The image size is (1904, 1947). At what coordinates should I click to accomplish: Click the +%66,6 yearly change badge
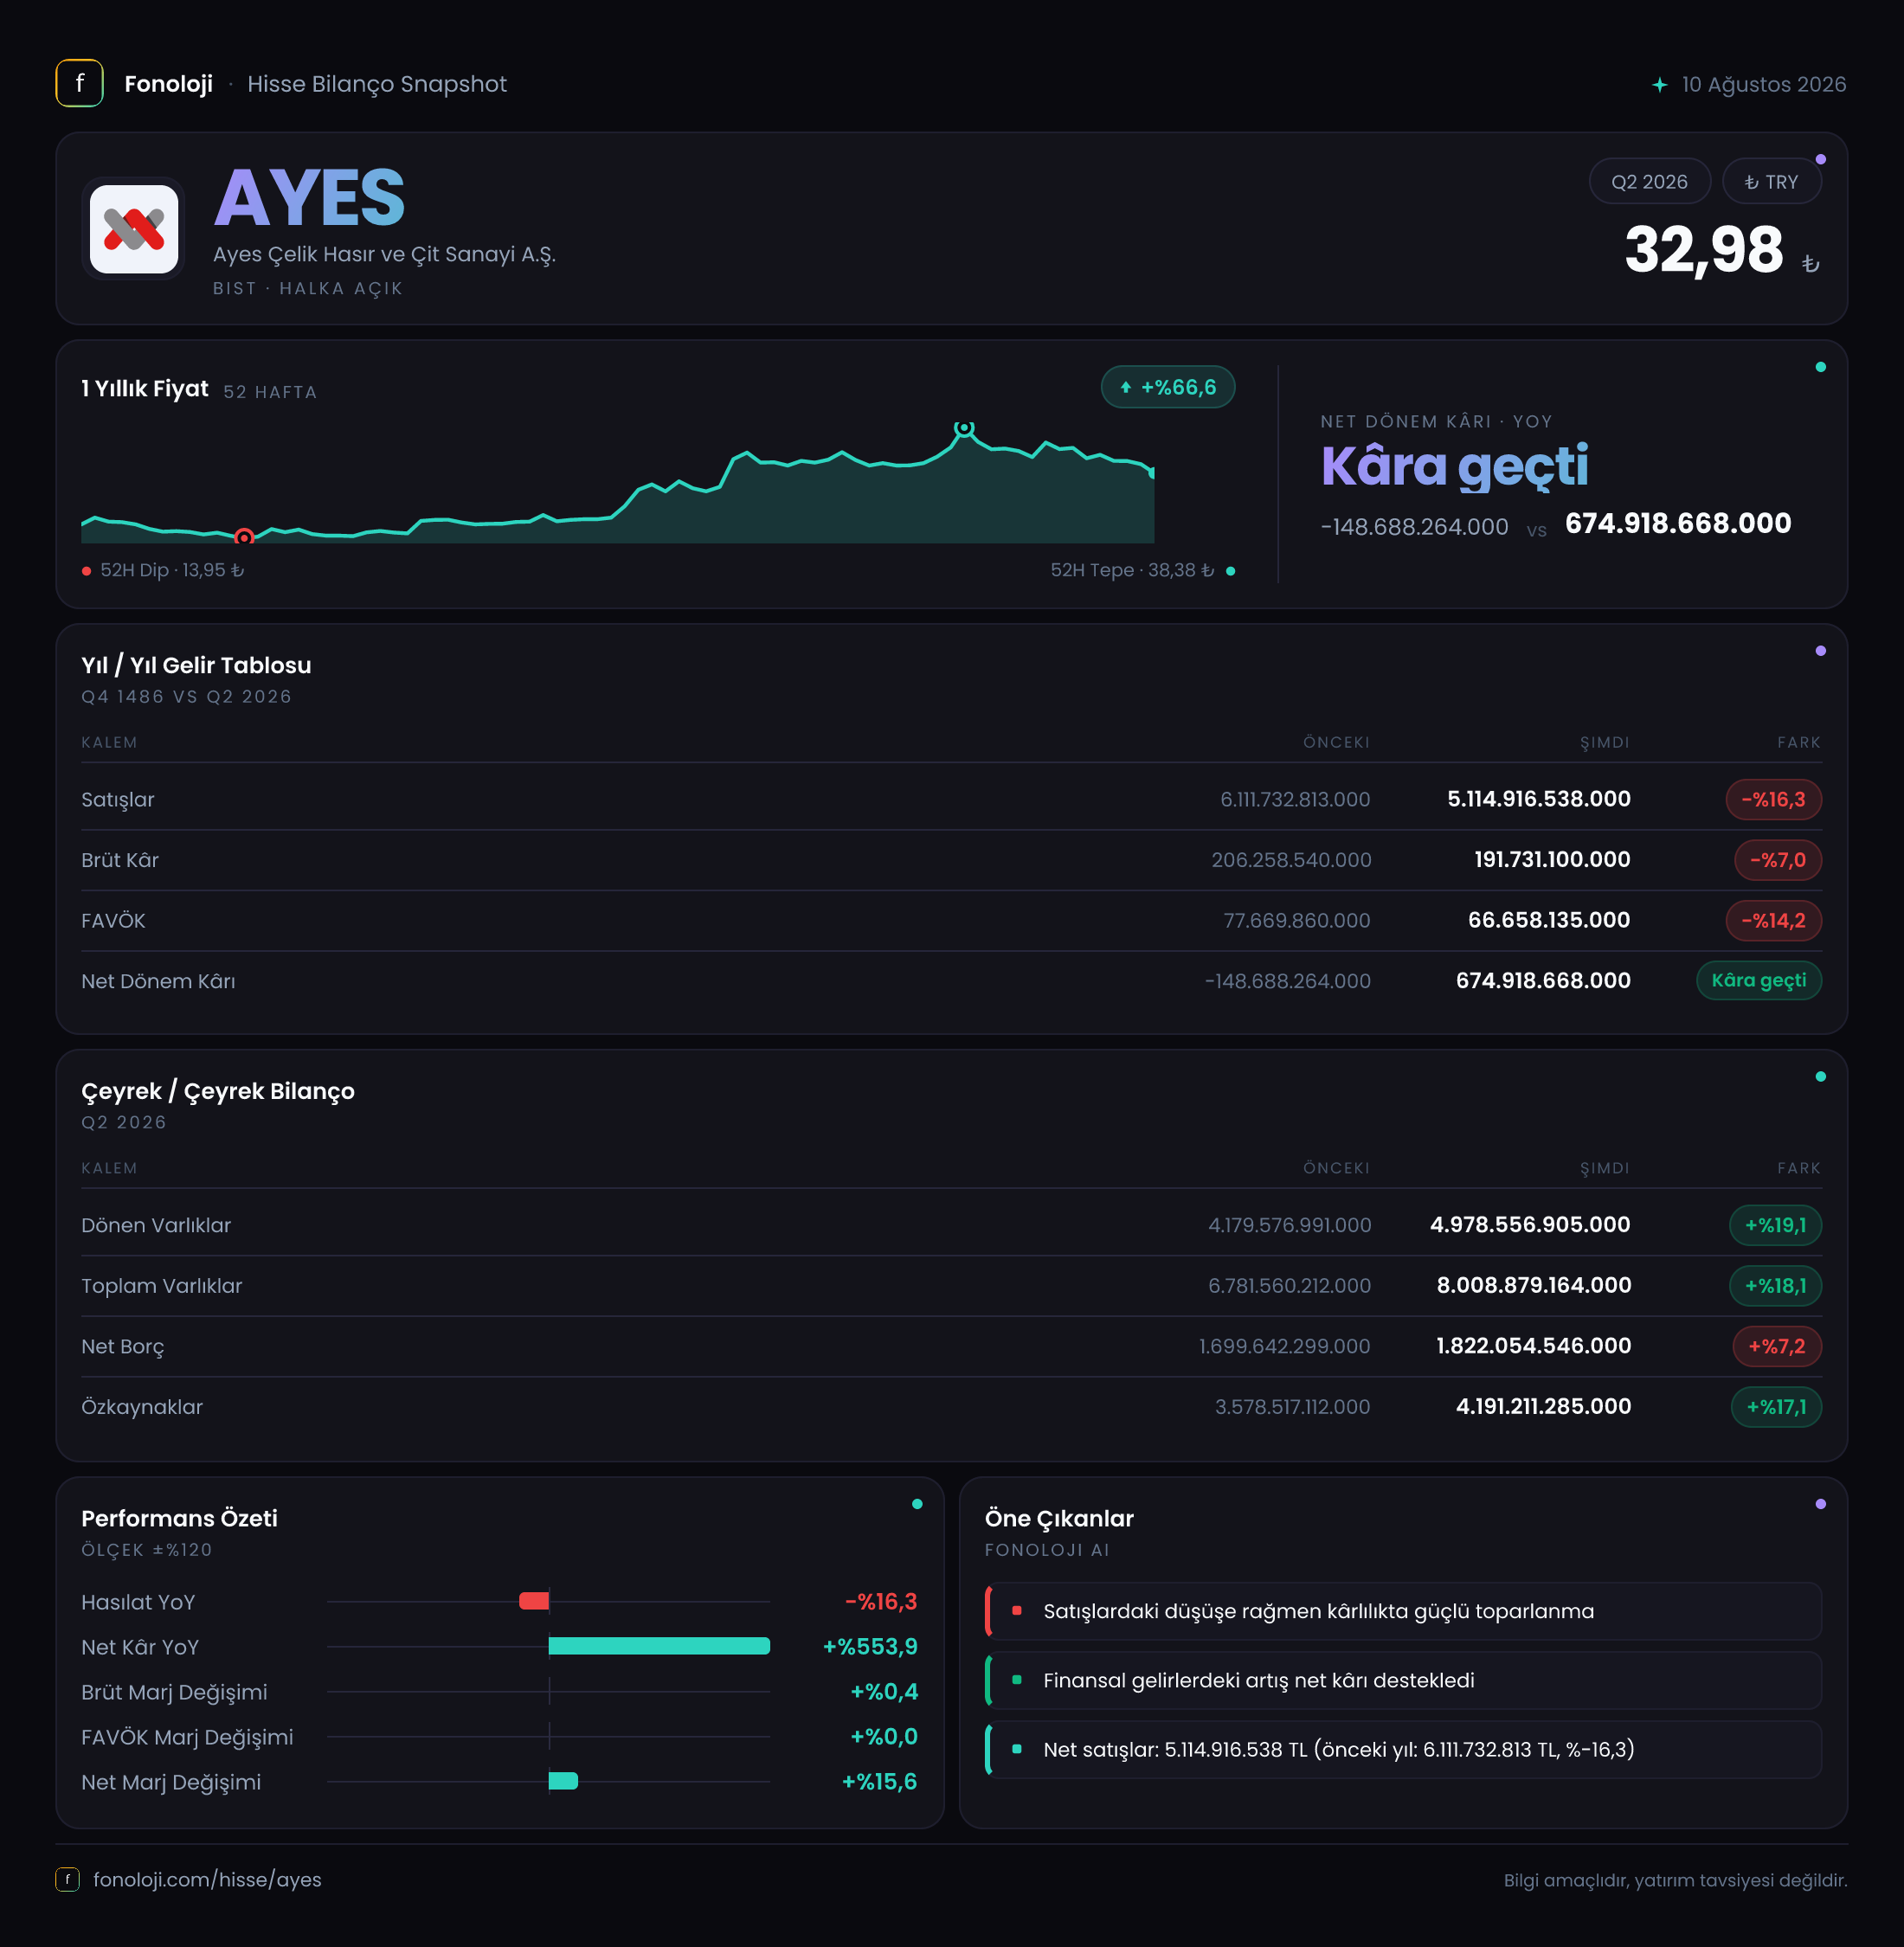pos(1167,387)
